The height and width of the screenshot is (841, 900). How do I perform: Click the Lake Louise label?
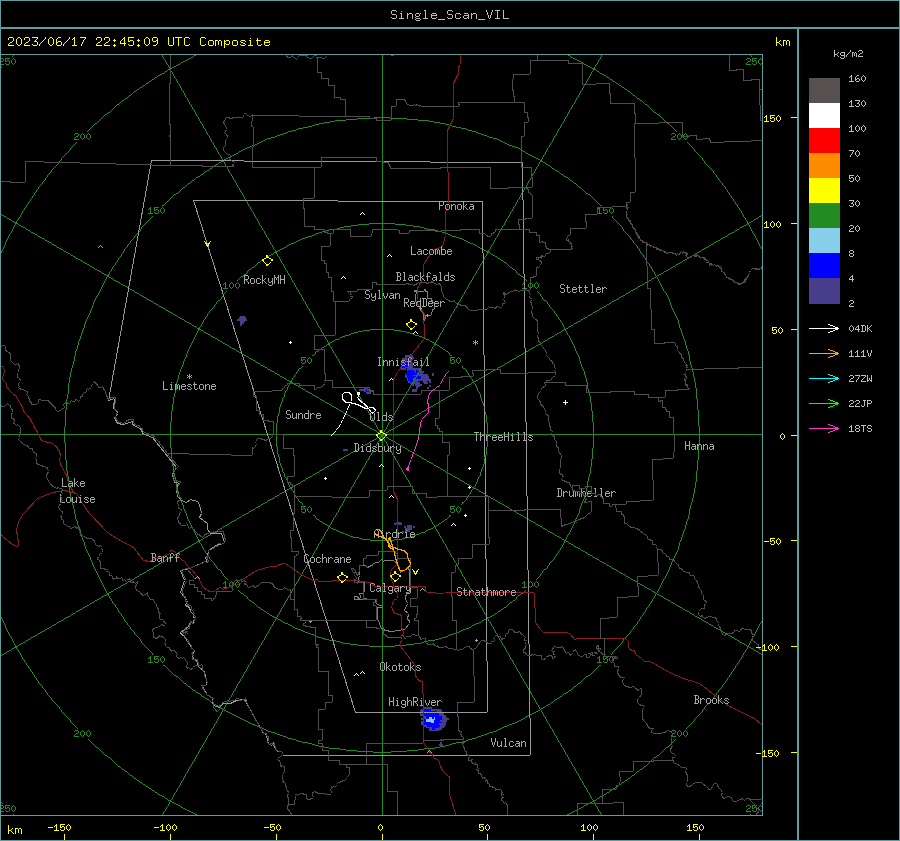(77, 491)
